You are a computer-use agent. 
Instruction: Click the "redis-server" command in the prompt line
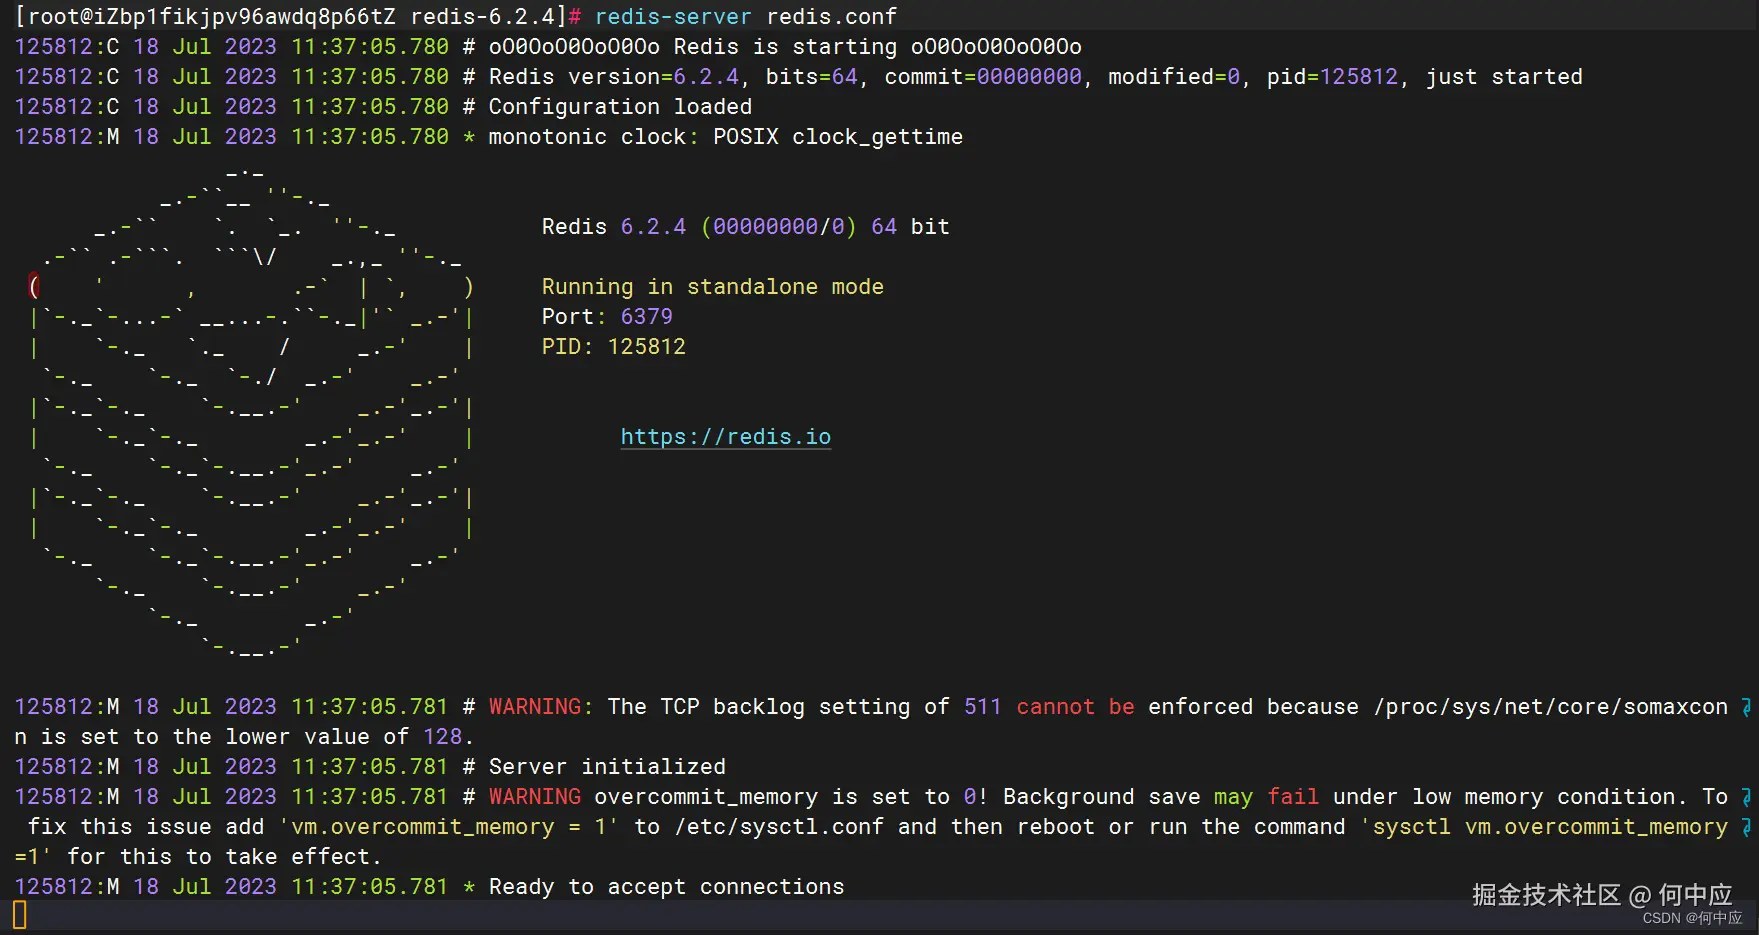(x=673, y=17)
